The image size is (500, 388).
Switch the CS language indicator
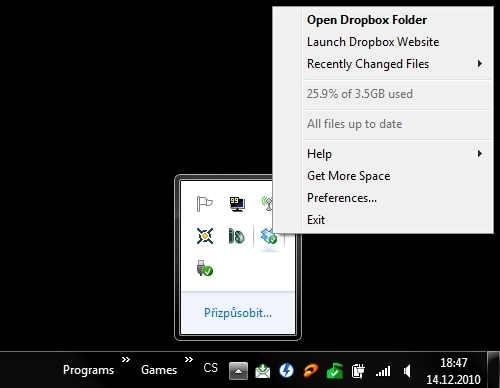210,368
